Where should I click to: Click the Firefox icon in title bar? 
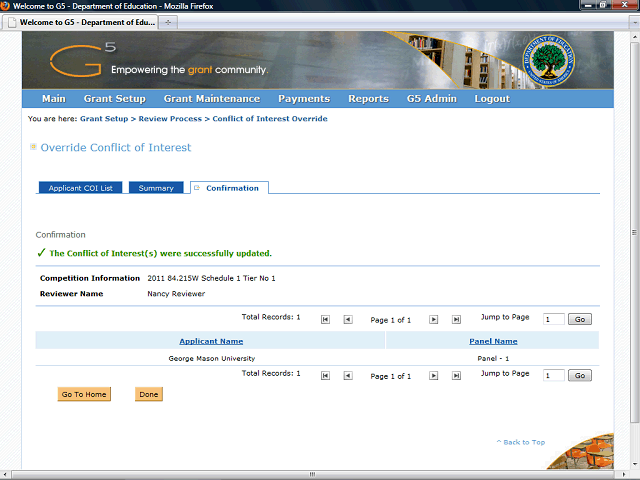click(5, 6)
